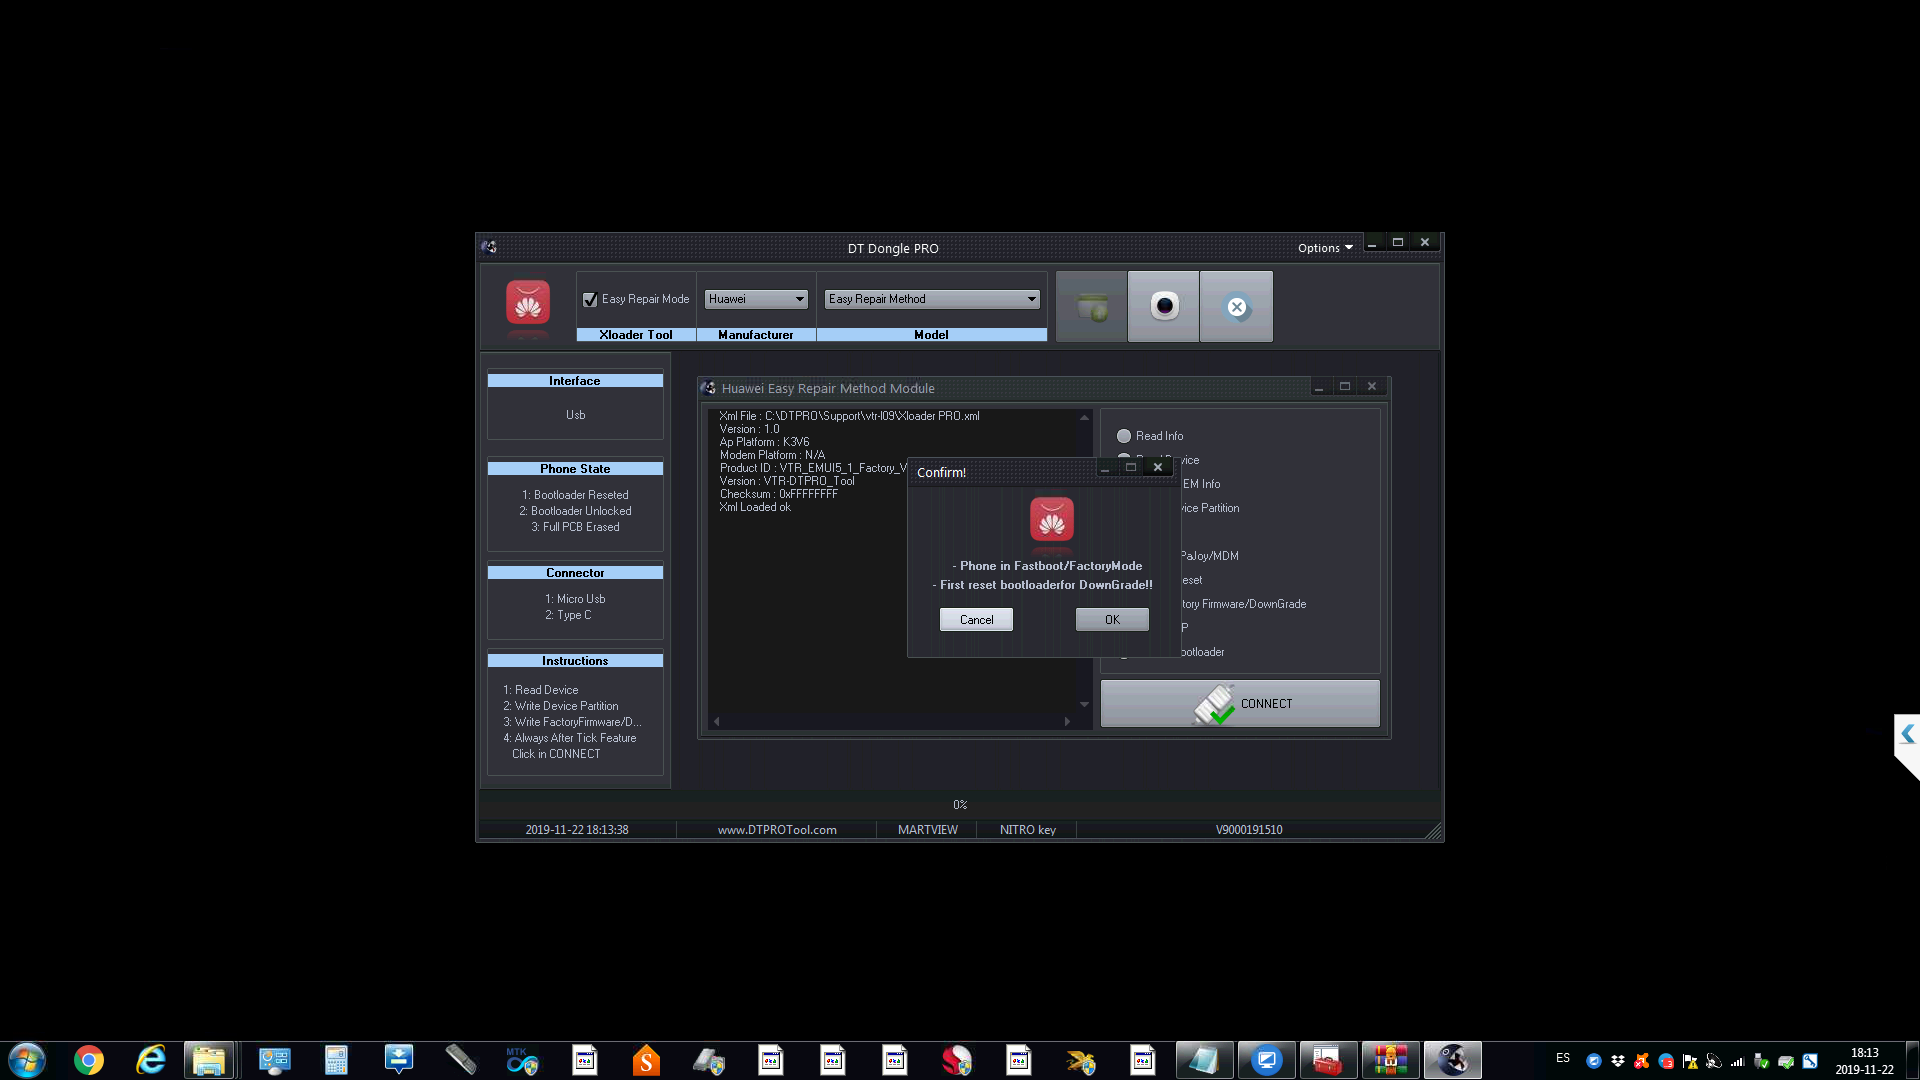1920x1080 pixels.
Task: Toggle the Easy Repair Mode checkbox
Action: click(590, 299)
